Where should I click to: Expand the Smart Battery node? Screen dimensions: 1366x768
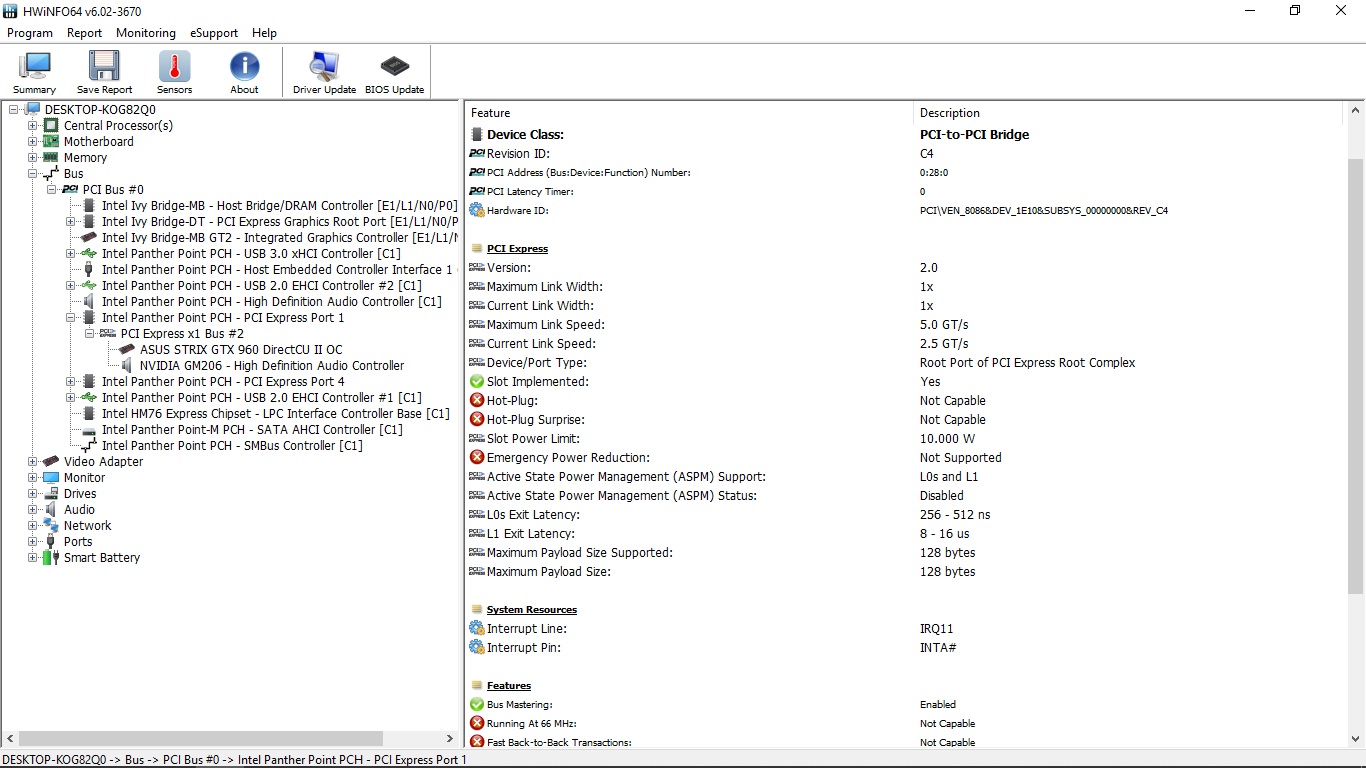pos(33,558)
